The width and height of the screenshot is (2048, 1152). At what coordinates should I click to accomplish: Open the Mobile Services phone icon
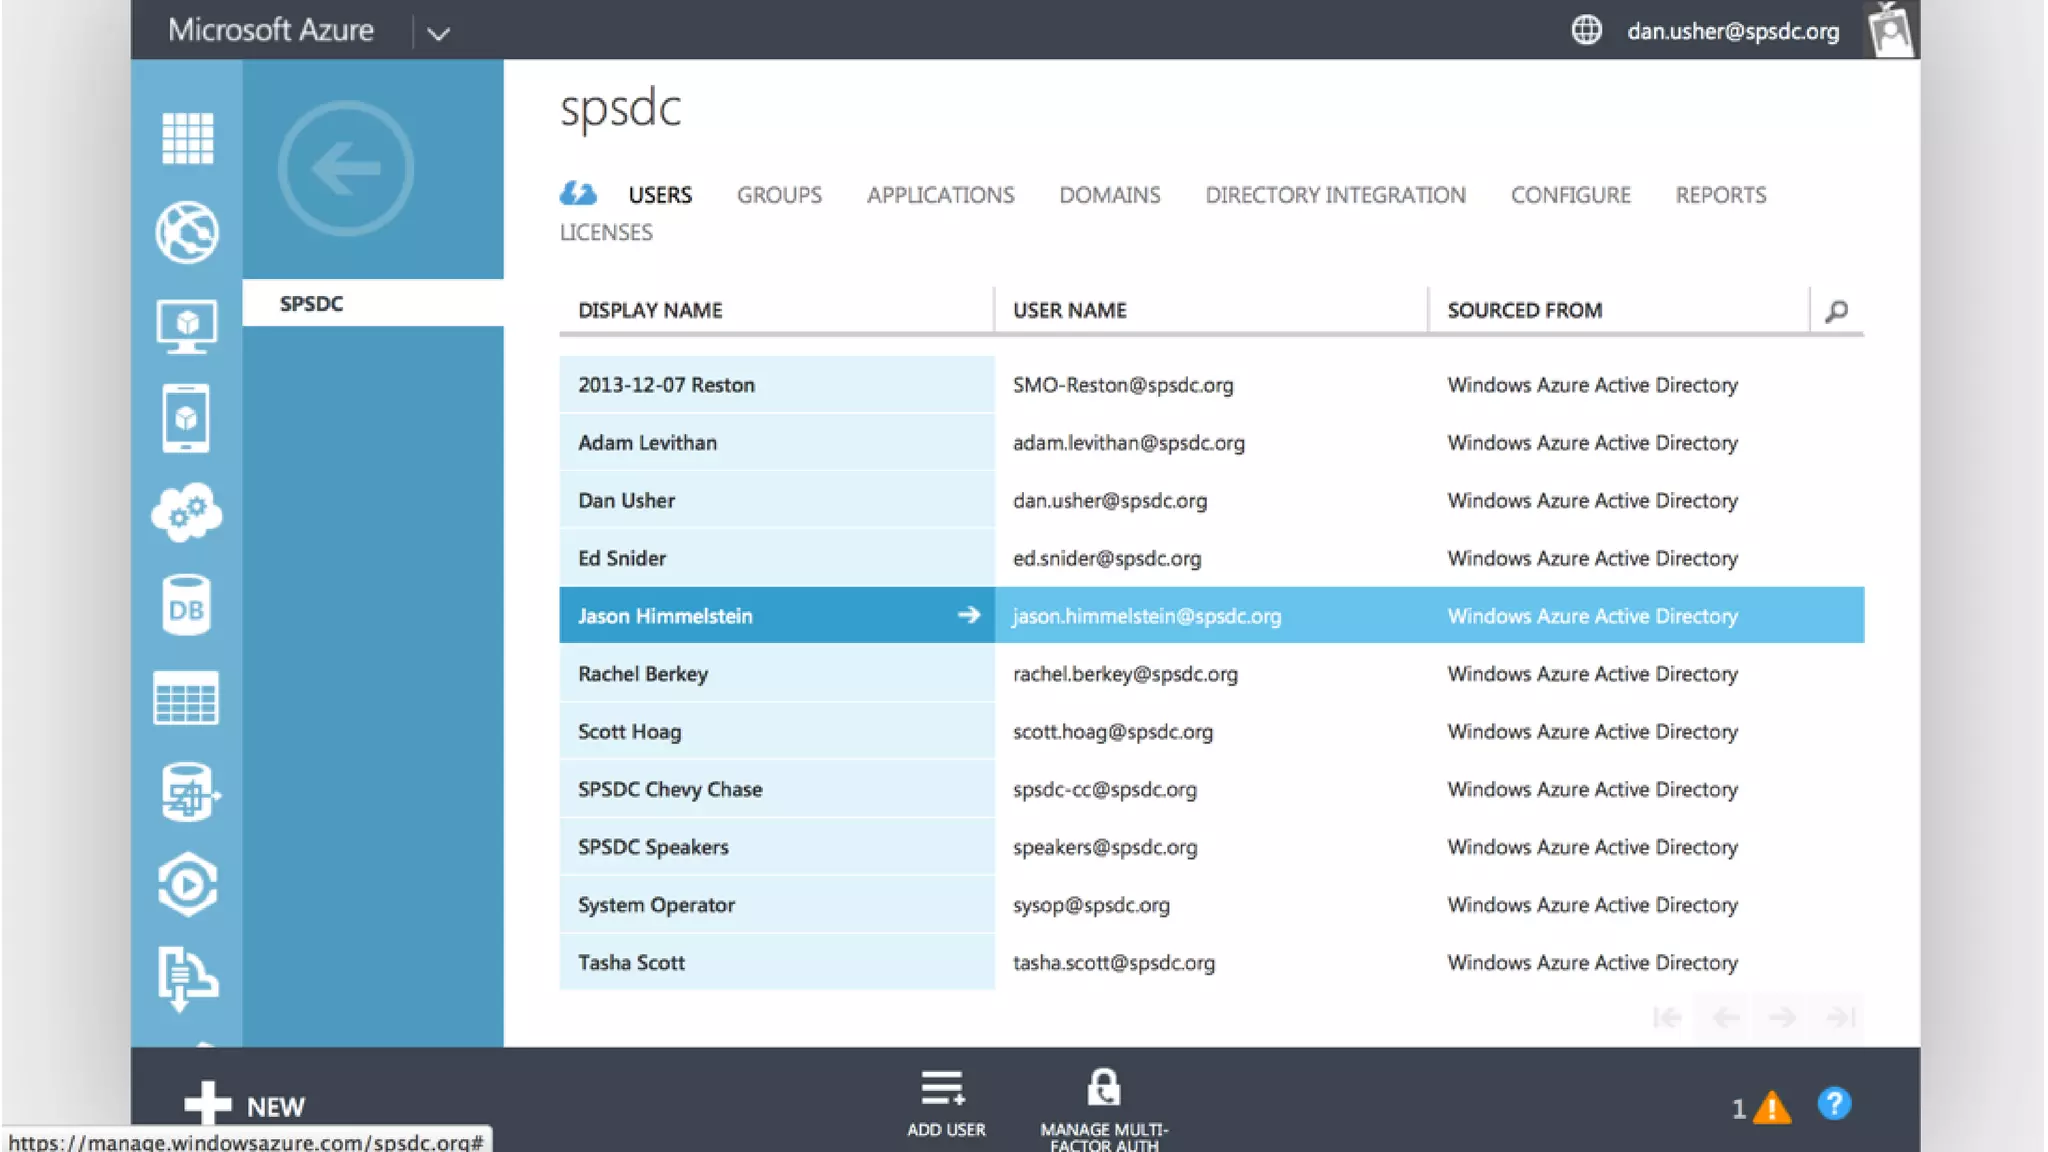coord(187,418)
